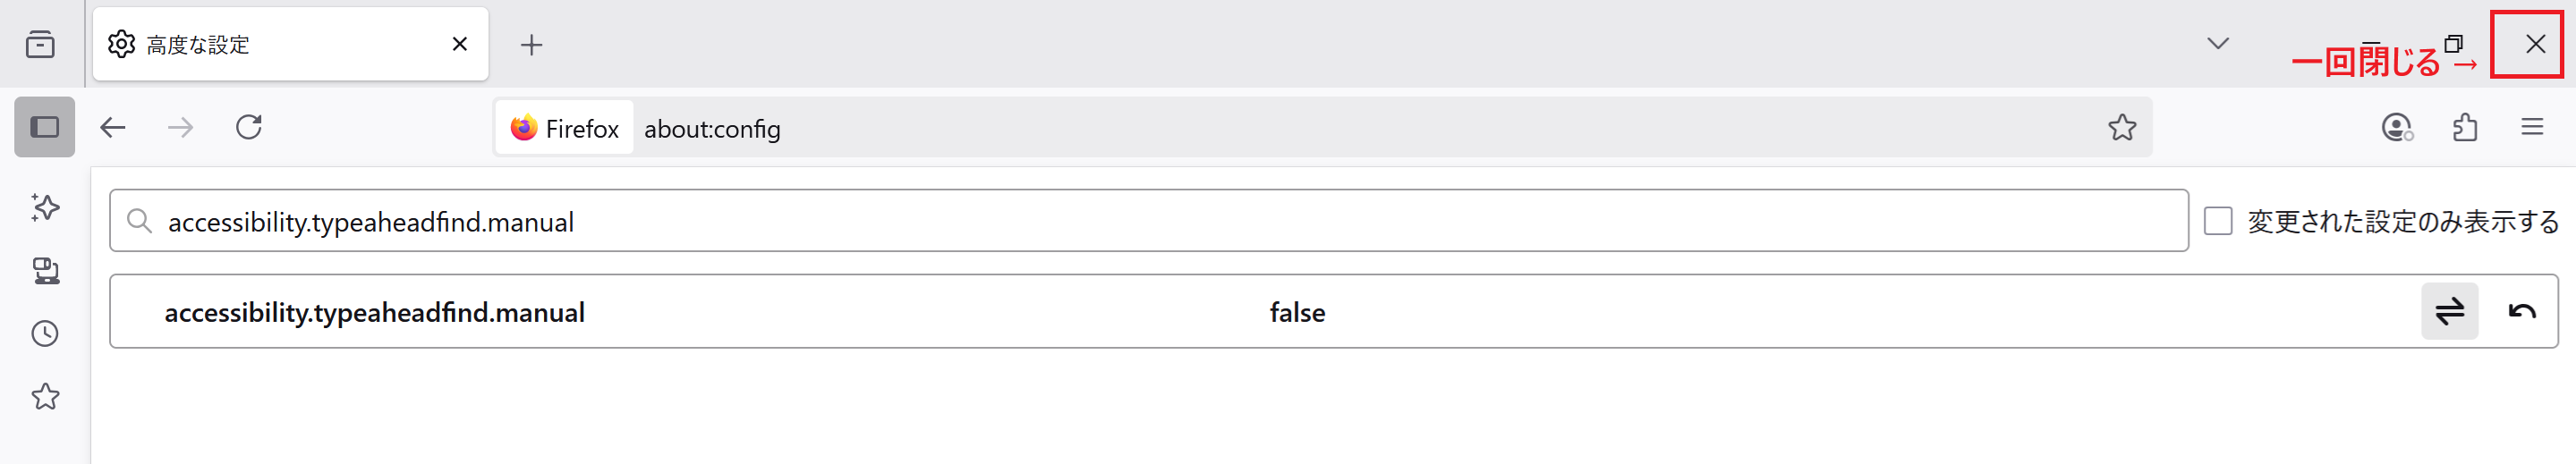
Task: Open the AI chatbot sidebar panel
Action: point(45,207)
